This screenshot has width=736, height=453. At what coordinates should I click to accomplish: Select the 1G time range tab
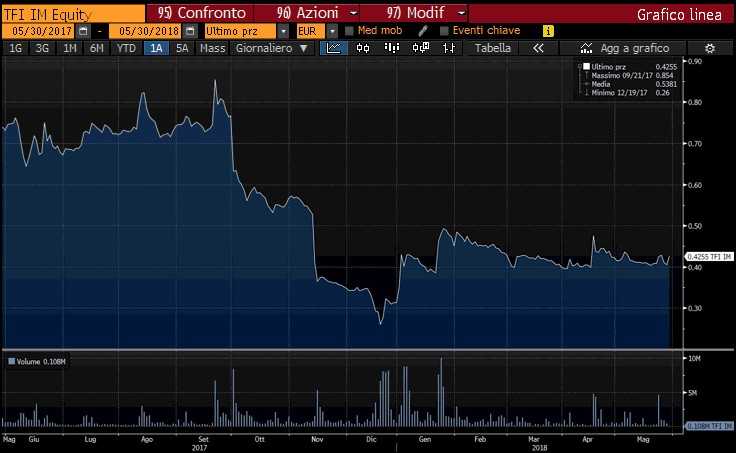[x=15, y=48]
